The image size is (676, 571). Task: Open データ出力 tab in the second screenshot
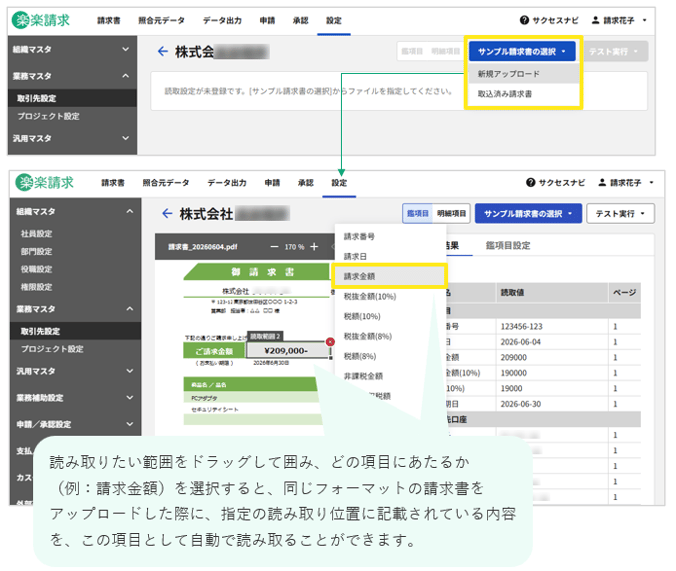227,183
